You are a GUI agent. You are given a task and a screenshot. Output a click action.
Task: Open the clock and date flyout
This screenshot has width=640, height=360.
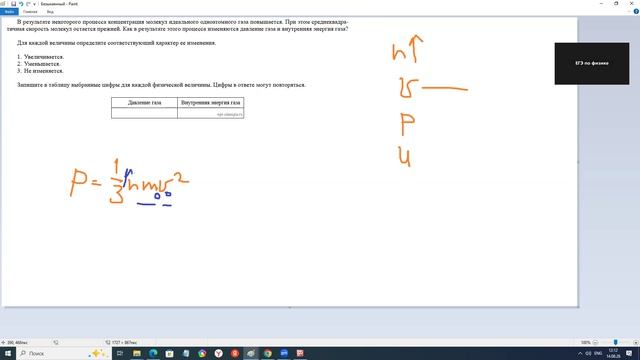[613, 353]
